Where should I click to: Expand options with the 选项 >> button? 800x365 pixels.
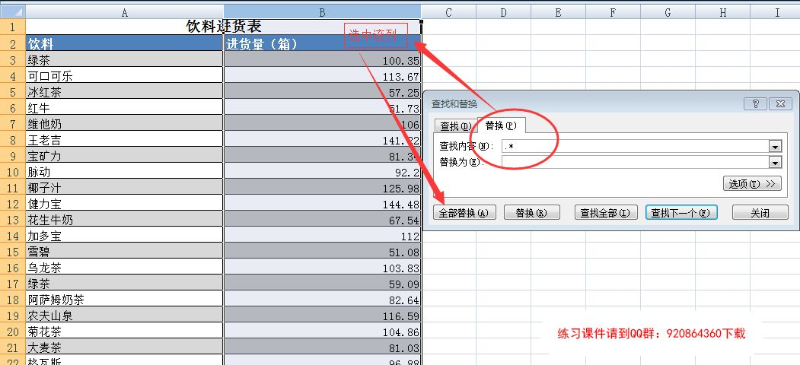(752, 184)
